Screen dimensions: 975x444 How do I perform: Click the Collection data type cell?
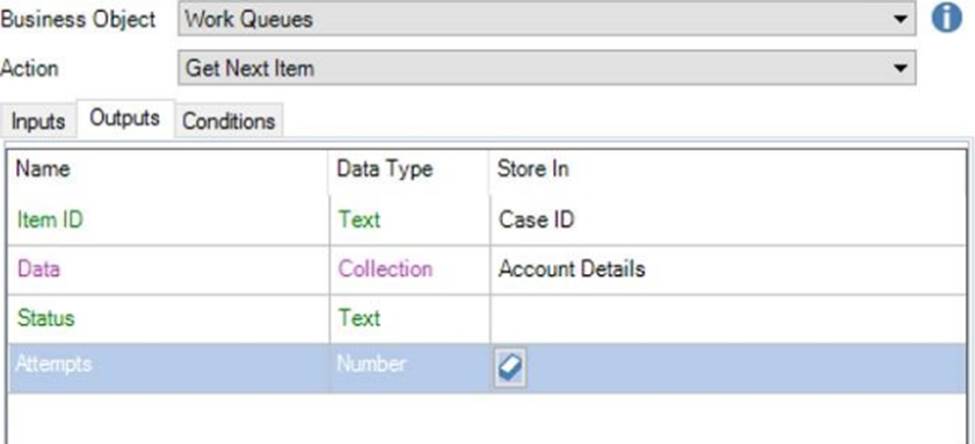pyautogui.click(x=410, y=269)
